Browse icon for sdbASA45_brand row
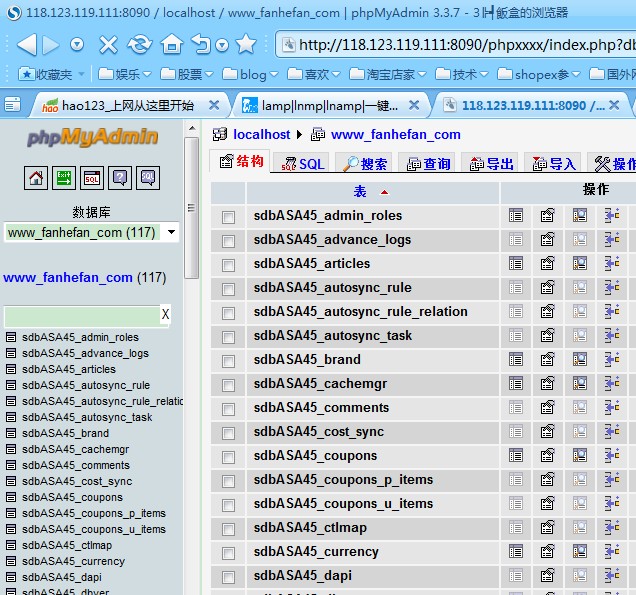636x595 pixels. point(516,359)
